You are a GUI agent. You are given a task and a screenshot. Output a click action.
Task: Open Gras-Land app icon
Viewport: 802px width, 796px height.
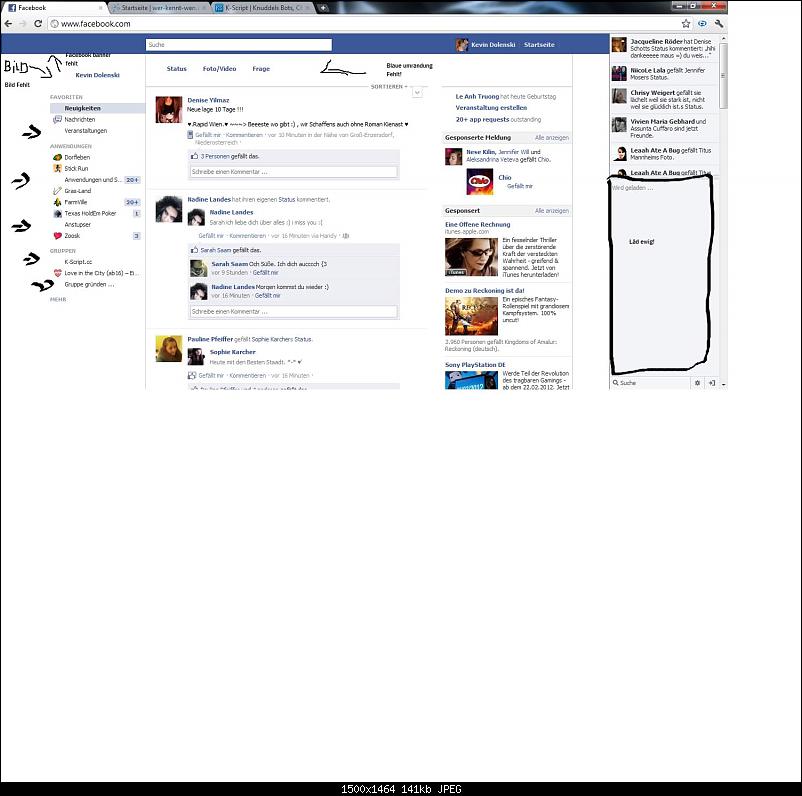pos(57,191)
